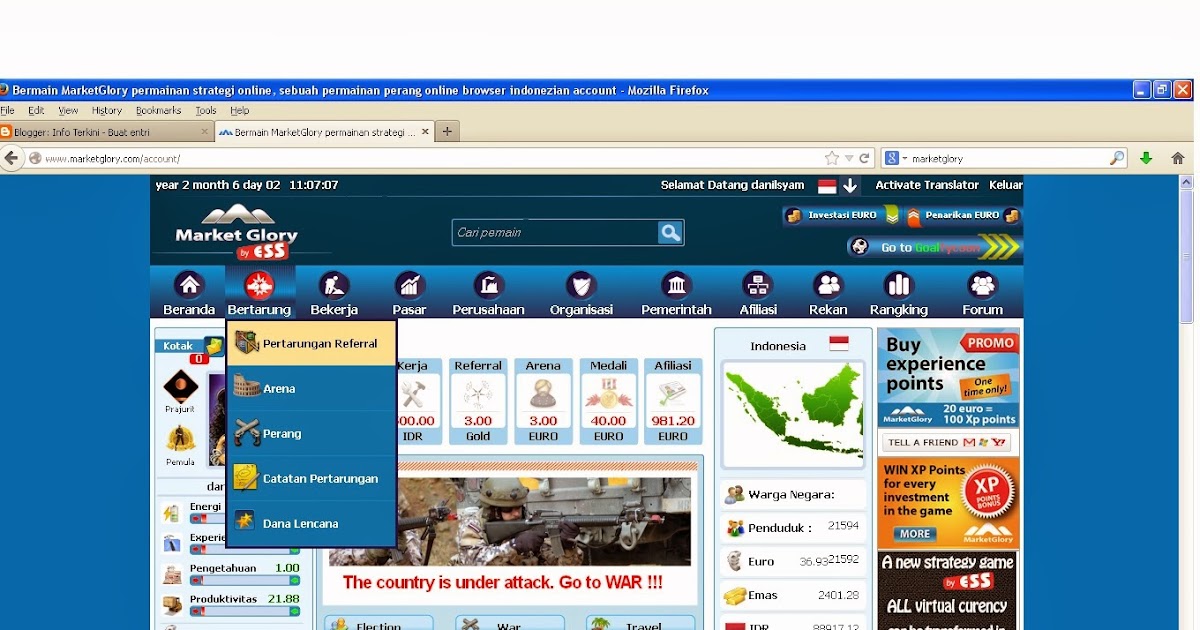Click the Kotak inbox box icon
This screenshot has height=630, width=1200.
click(213, 346)
